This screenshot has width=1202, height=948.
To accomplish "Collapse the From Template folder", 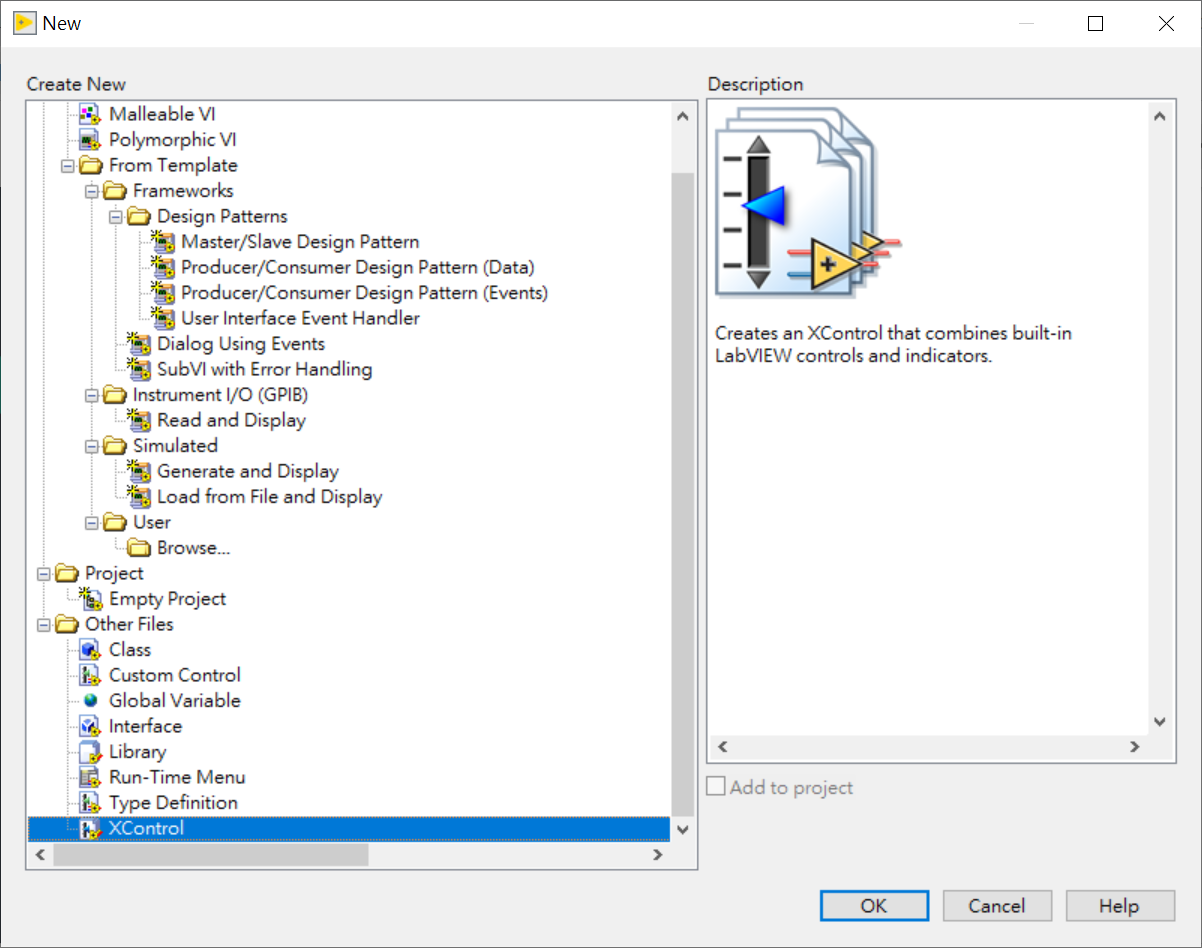I will click(68, 165).
